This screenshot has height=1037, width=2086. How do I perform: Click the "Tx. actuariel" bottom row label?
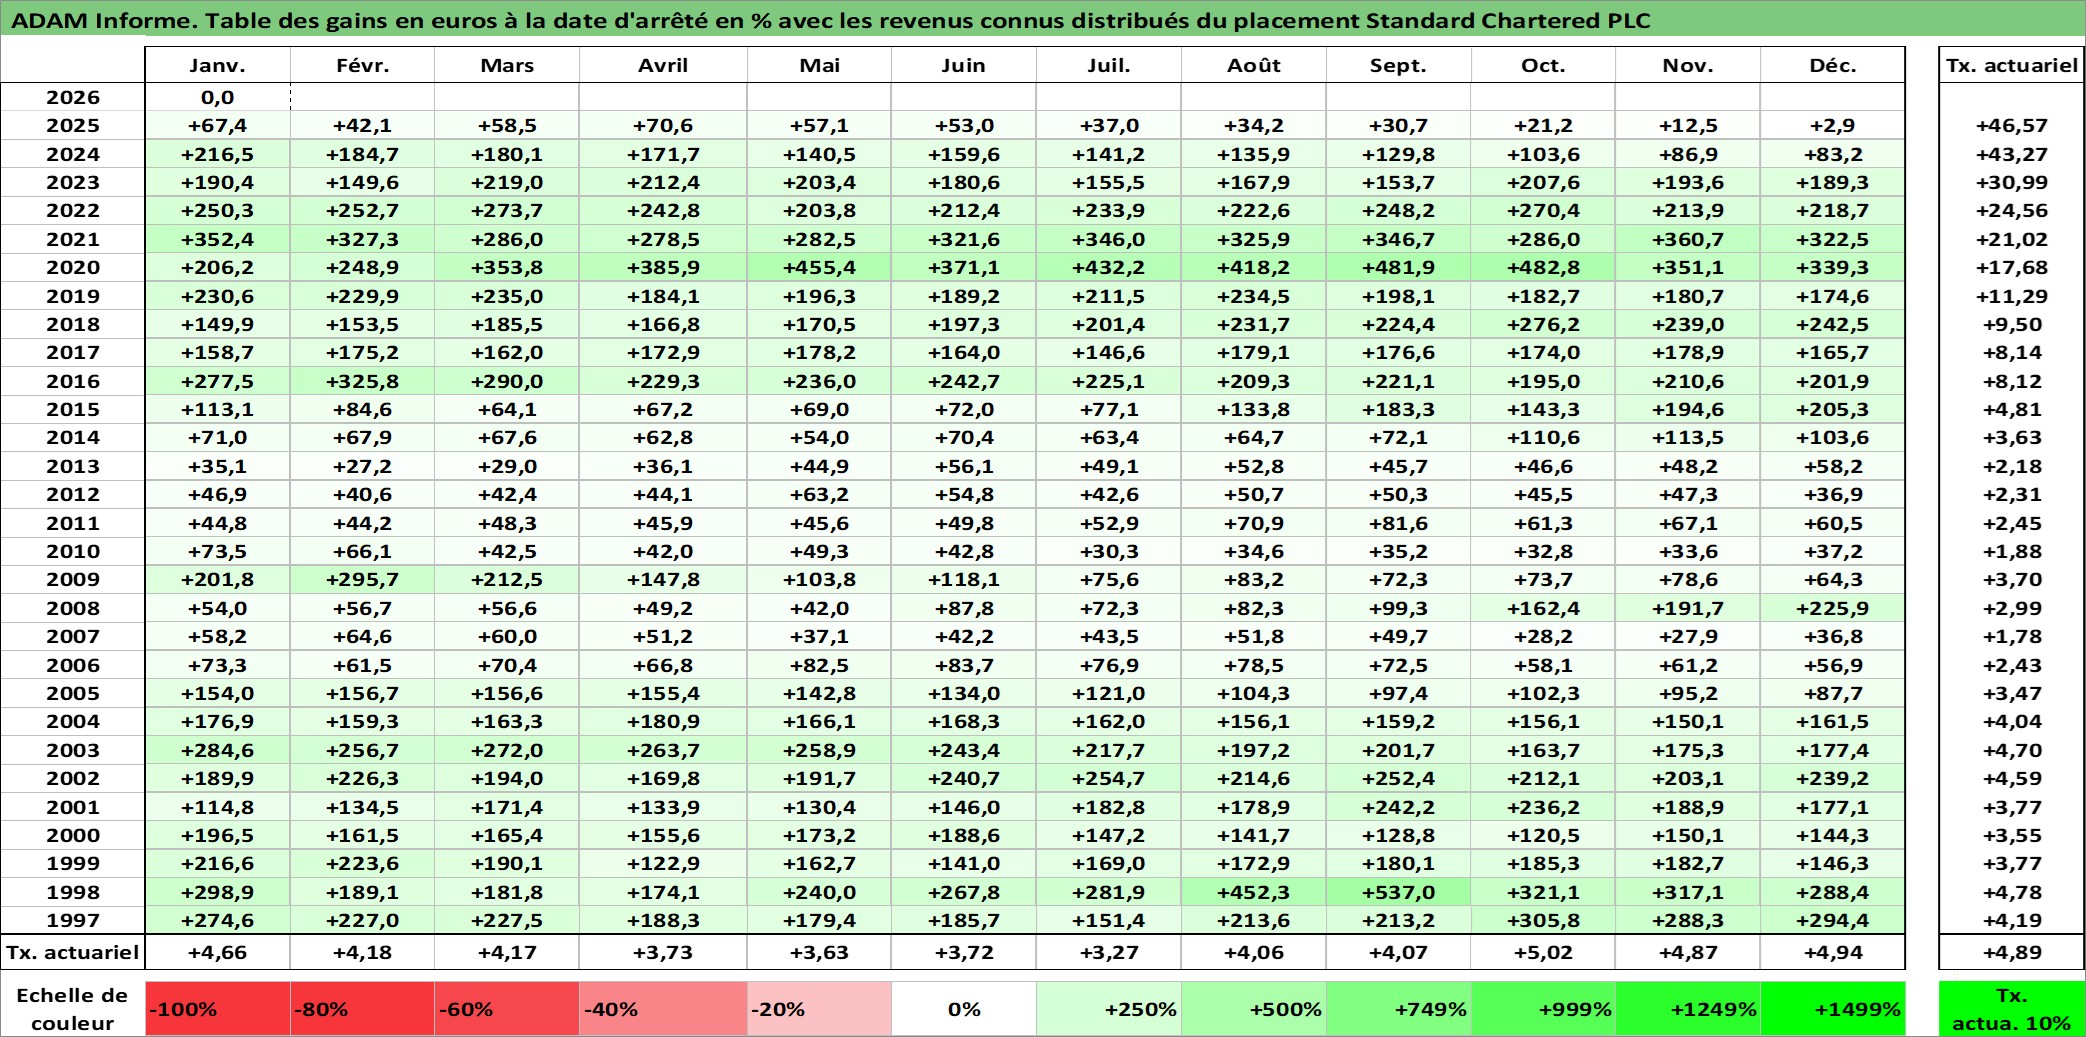coord(73,952)
